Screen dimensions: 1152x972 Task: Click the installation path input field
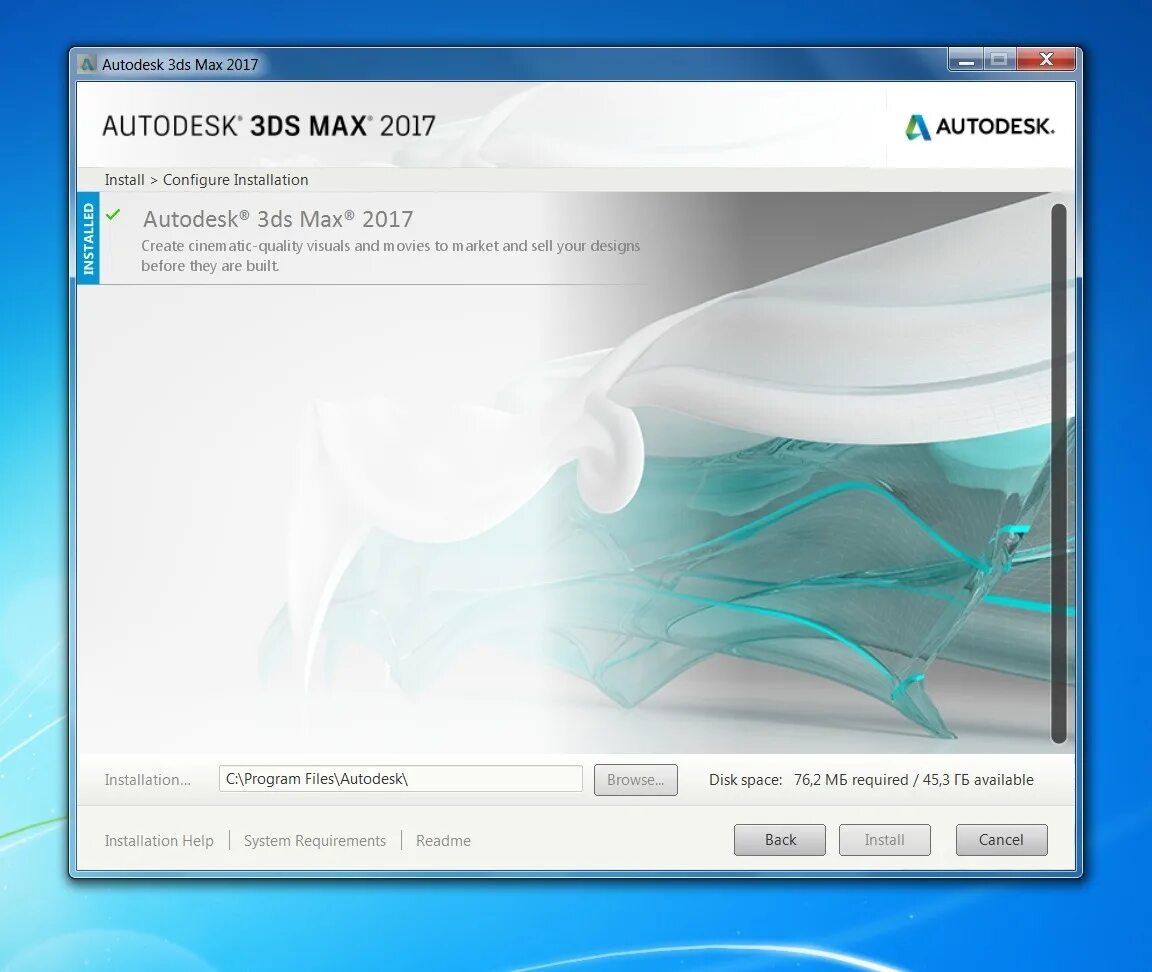point(400,779)
